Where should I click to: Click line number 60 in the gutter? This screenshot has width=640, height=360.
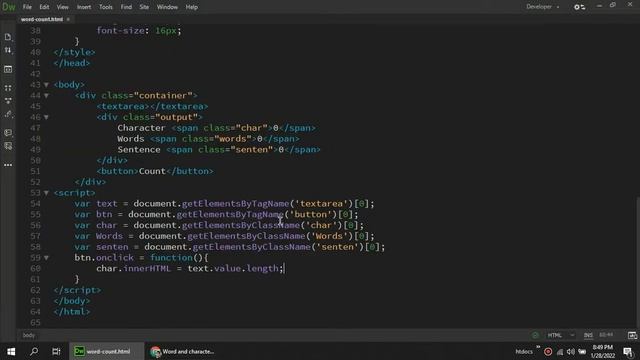[x=36, y=268]
